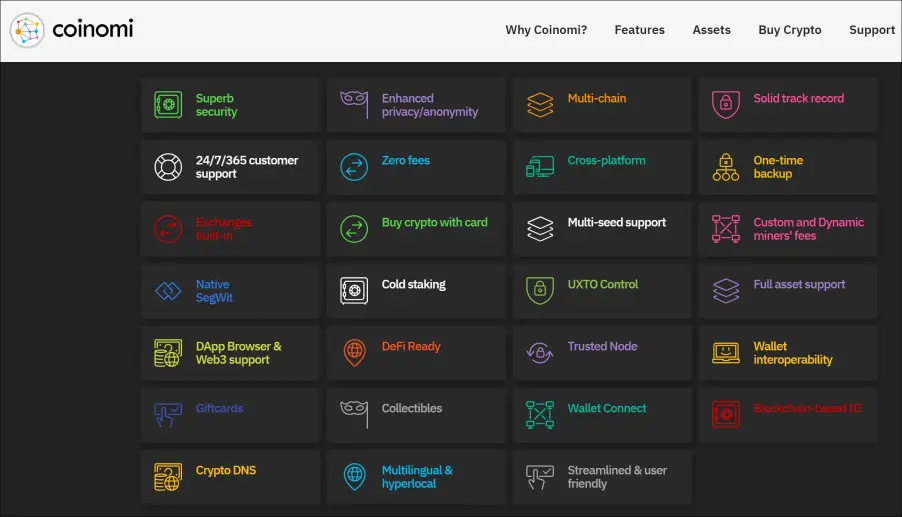Click the Cross-platform devices icon
Viewport: 902px width, 517px height.
[540, 167]
